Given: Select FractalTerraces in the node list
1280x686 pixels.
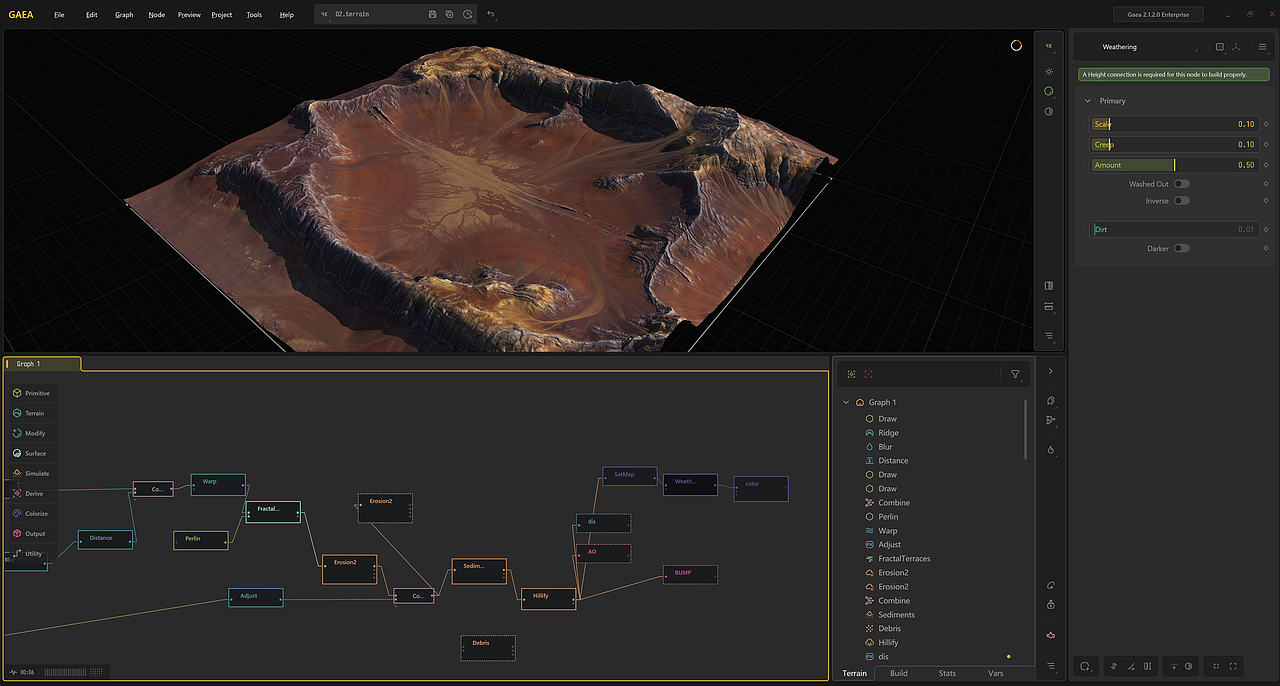Looking at the screenshot, I should click(903, 559).
